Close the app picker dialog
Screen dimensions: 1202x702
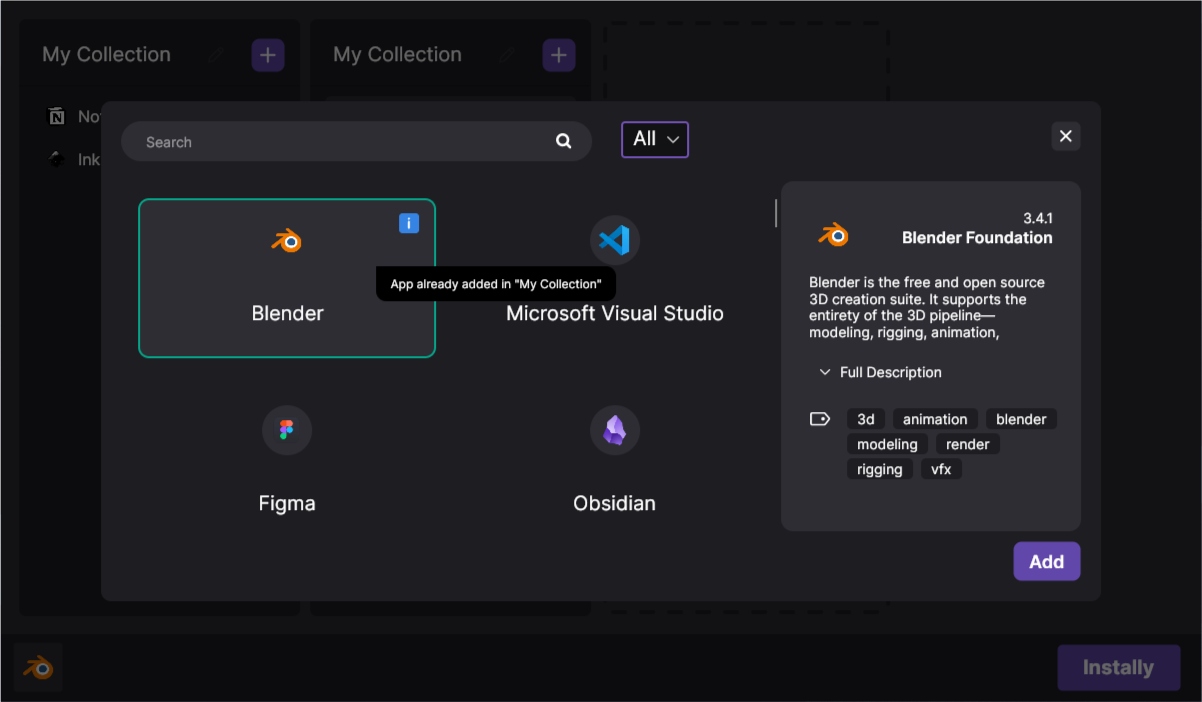pos(1066,136)
